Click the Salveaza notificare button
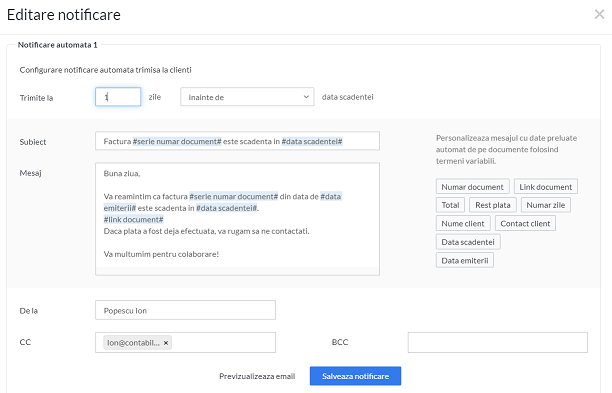 click(x=355, y=376)
